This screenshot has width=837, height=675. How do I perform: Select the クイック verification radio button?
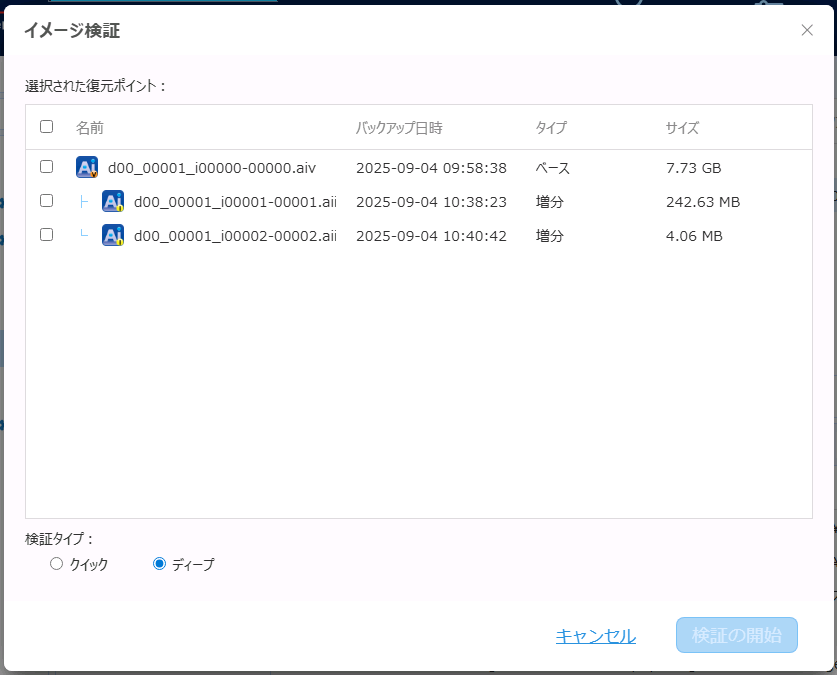pyautogui.click(x=56, y=564)
